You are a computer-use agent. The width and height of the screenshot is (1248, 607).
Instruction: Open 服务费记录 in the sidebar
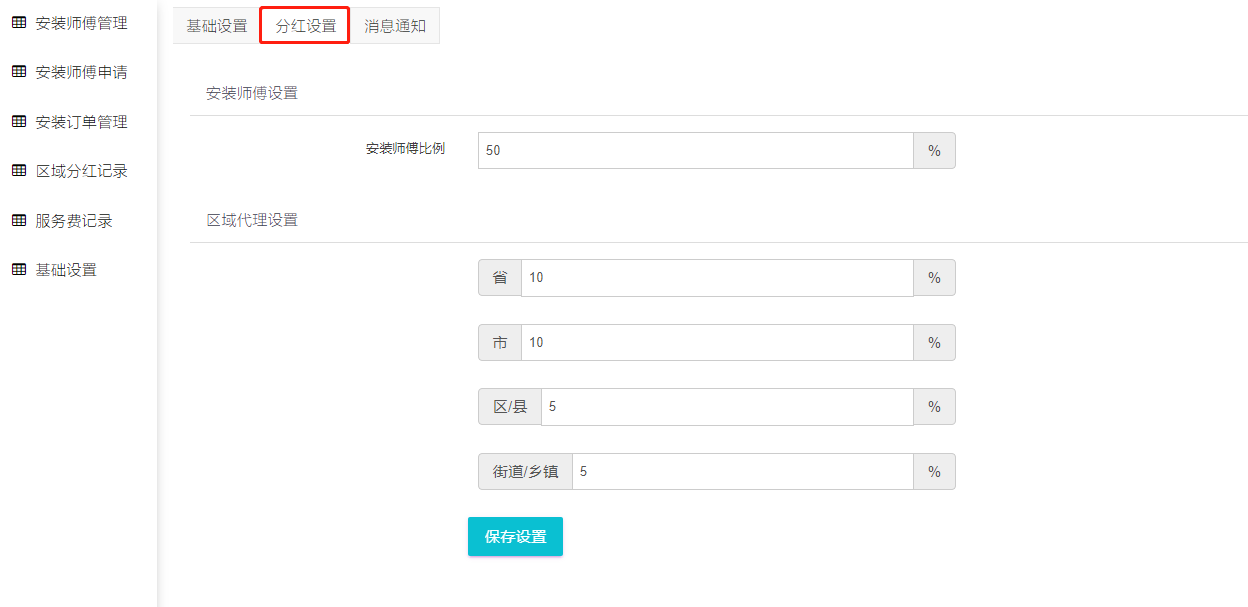pyautogui.click(x=74, y=221)
